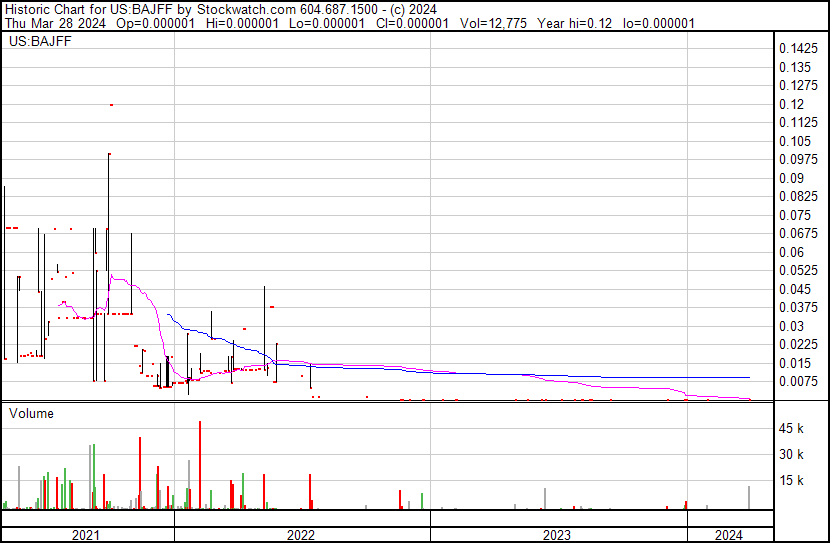The width and height of the screenshot is (830, 543).
Task: Click the 0.1425 price axis label
Action: (x=797, y=49)
